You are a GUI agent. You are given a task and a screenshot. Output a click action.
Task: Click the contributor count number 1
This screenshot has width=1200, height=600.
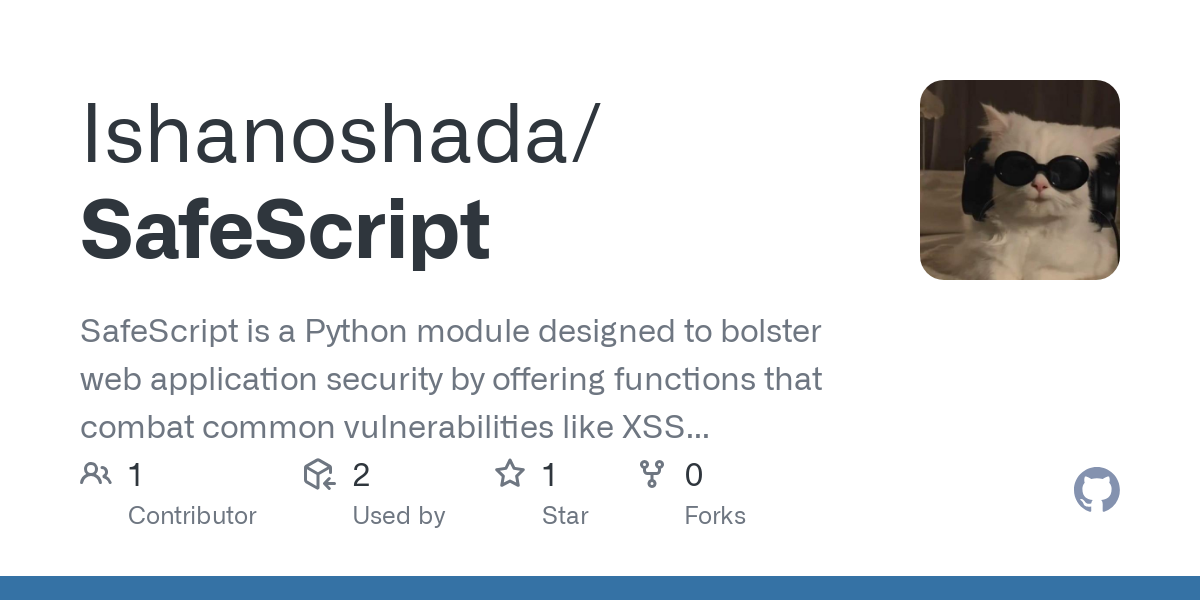(x=135, y=475)
